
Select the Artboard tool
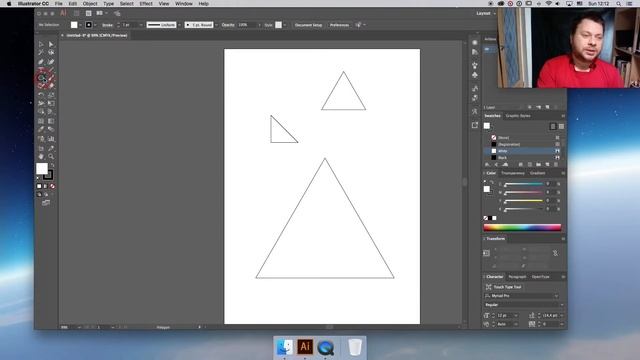pyautogui.click(x=41, y=148)
